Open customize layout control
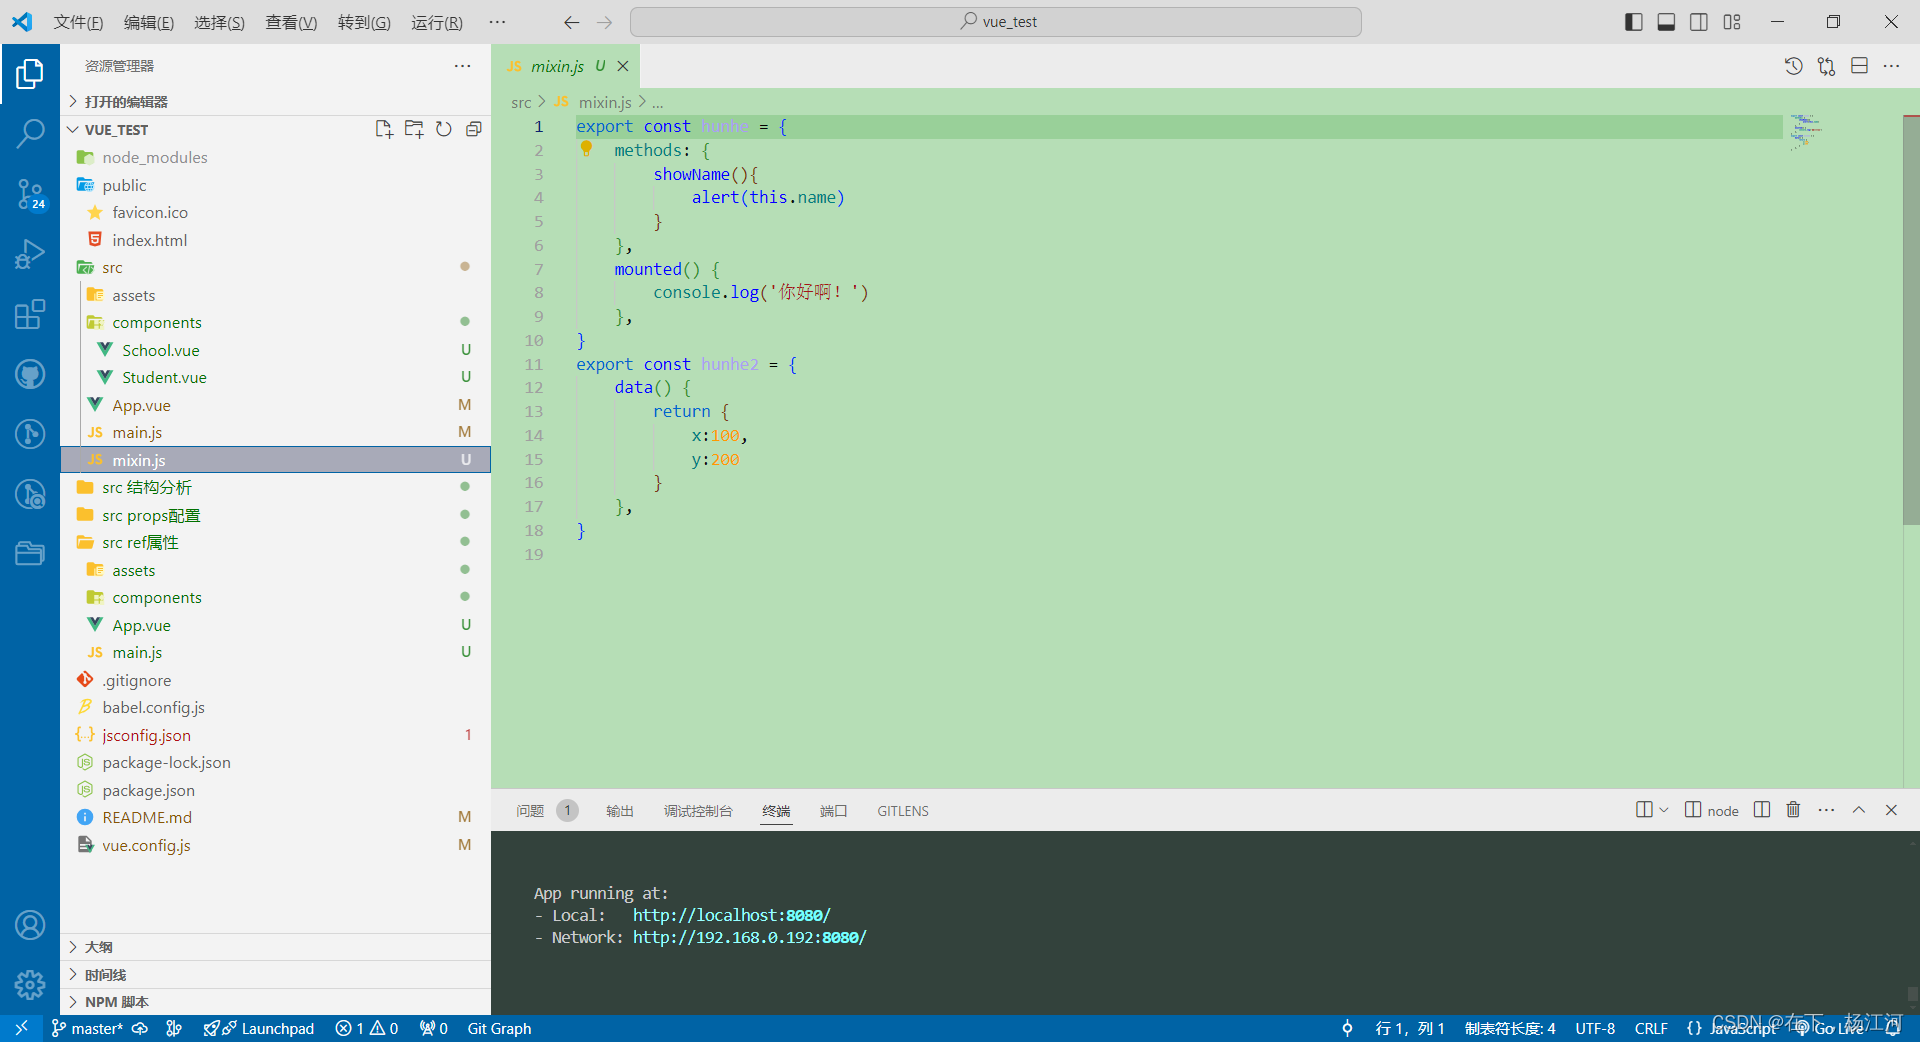The height and width of the screenshot is (1042, 1920). tap(1732, 22)
